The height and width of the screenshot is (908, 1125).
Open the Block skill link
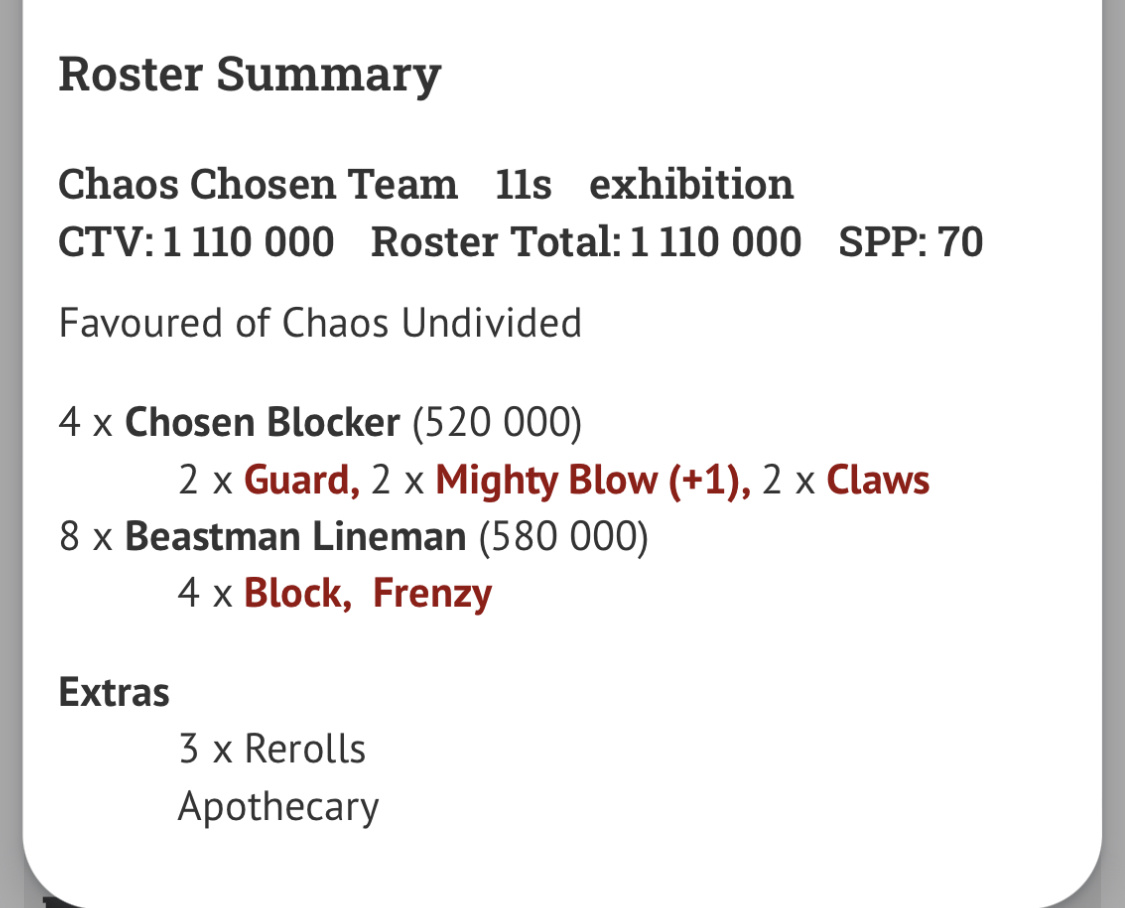[x=296, y=594]
